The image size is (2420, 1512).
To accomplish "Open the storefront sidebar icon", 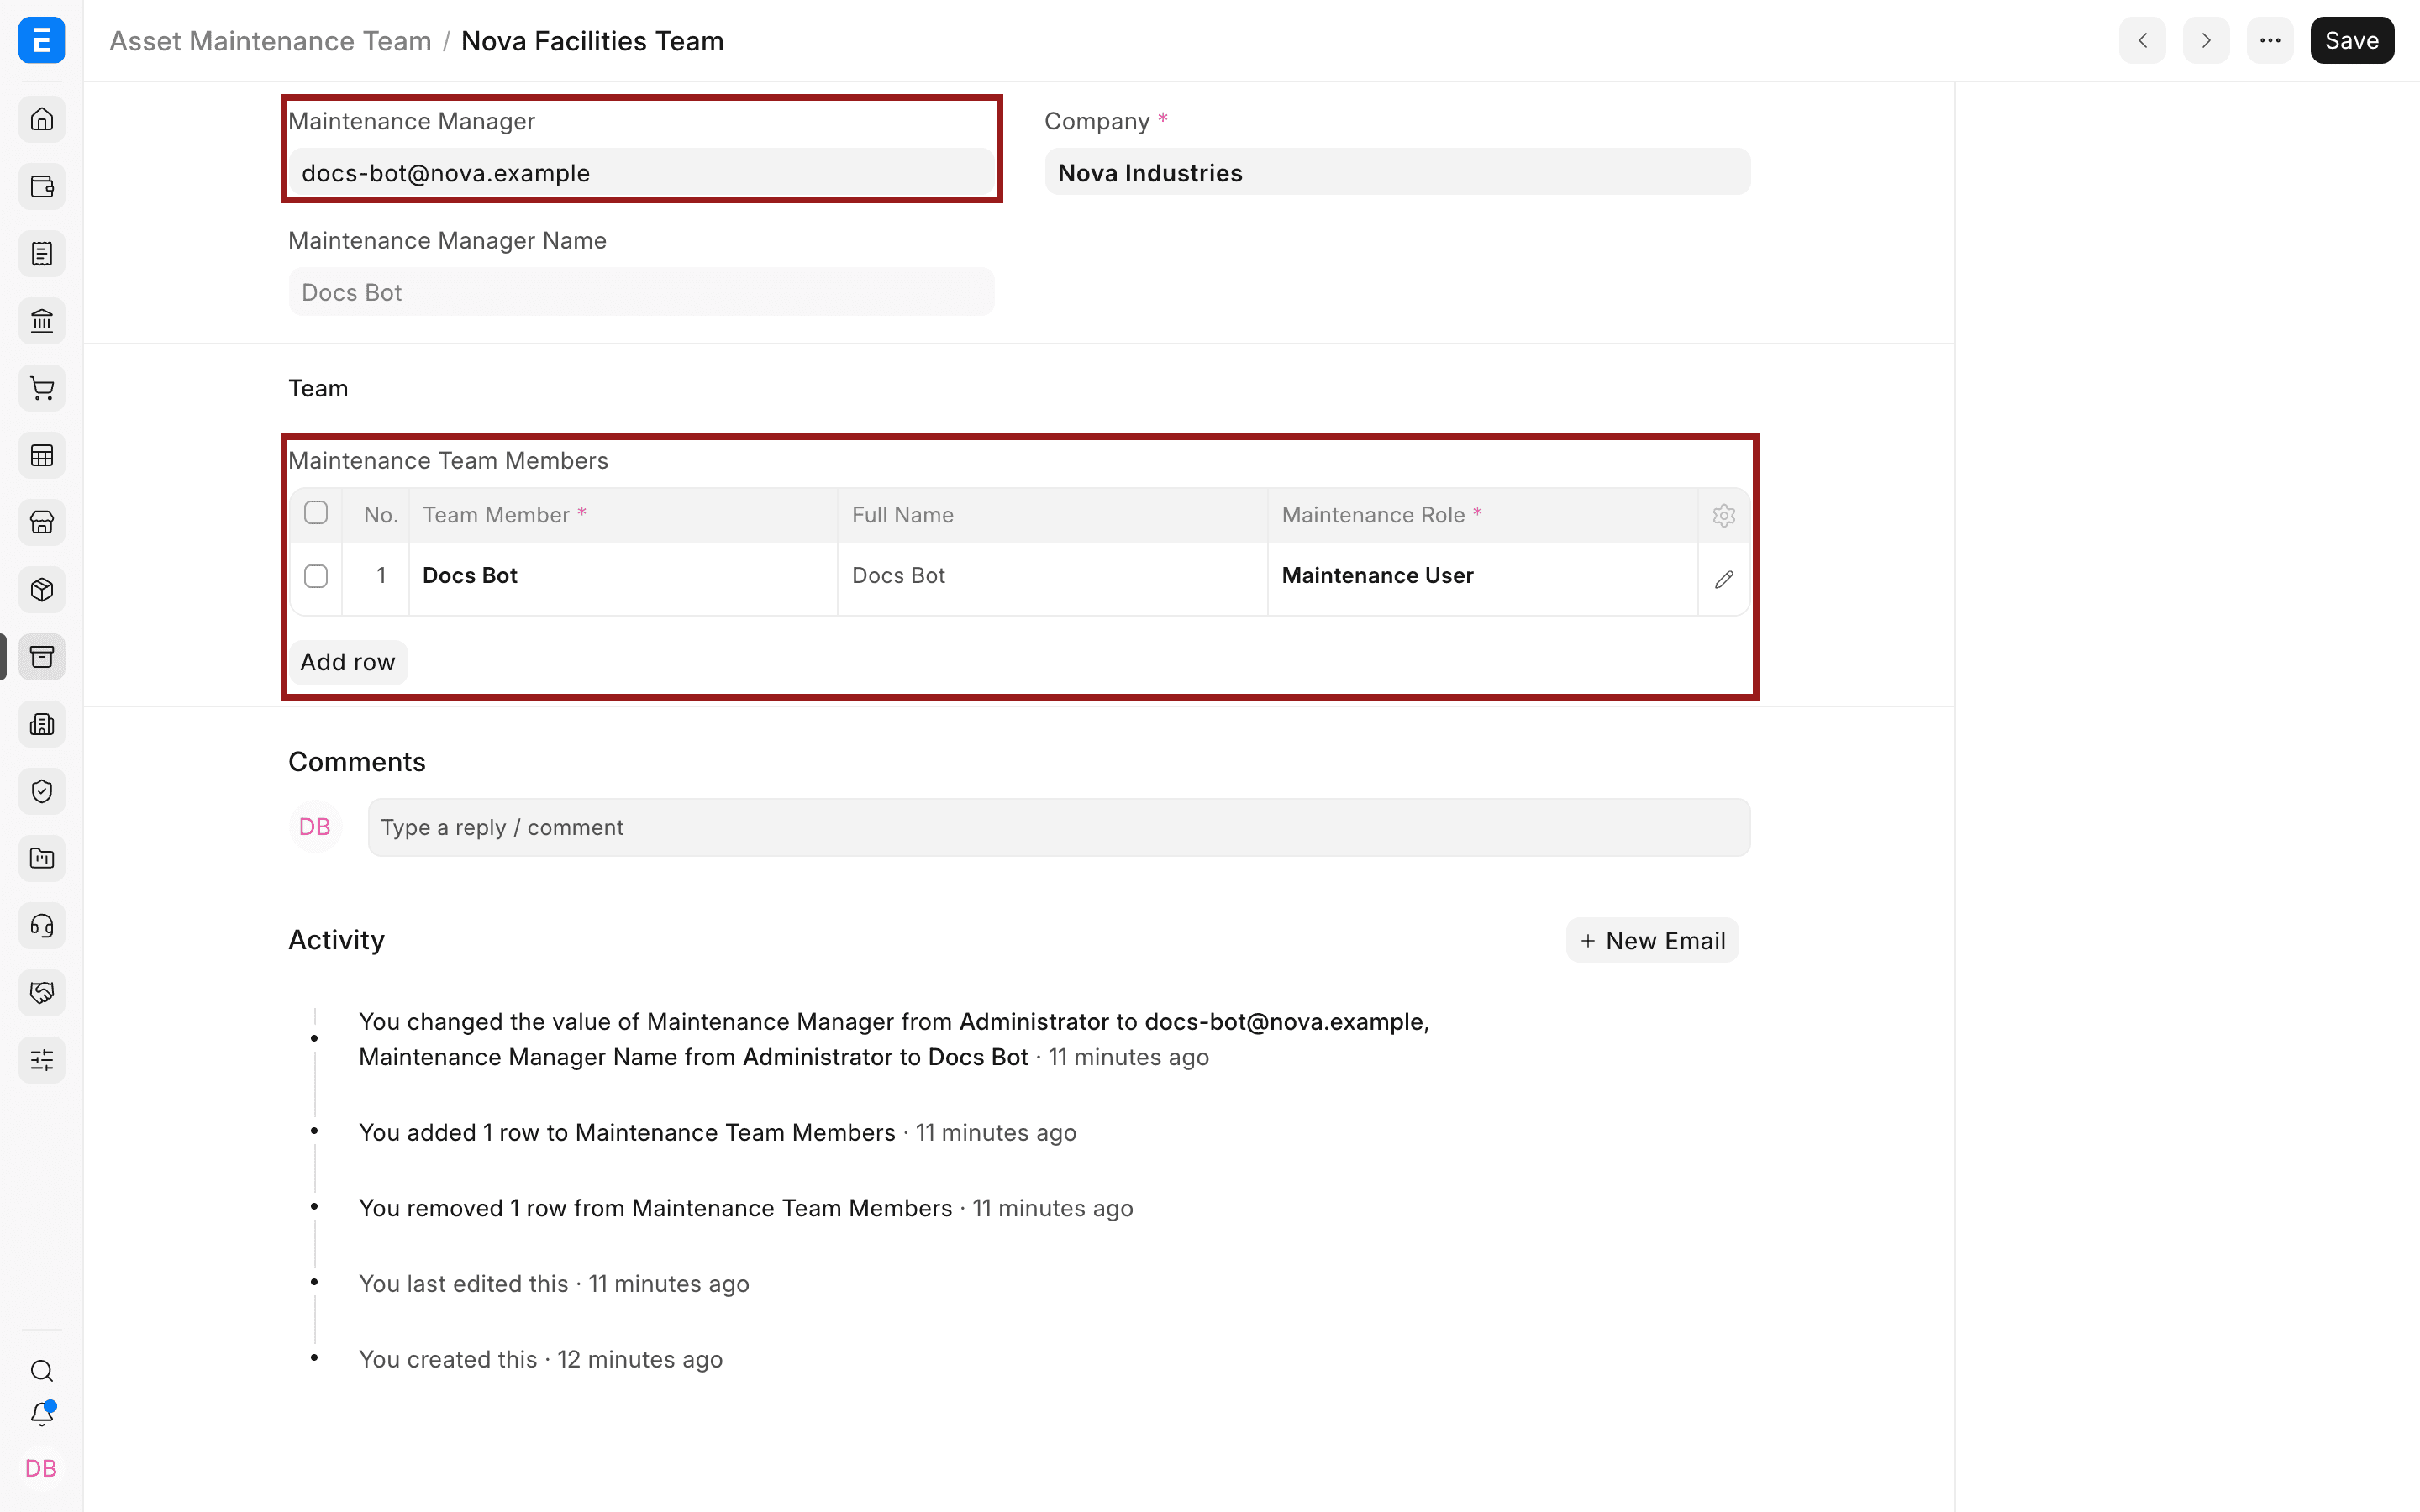I will tap(42, 522).
